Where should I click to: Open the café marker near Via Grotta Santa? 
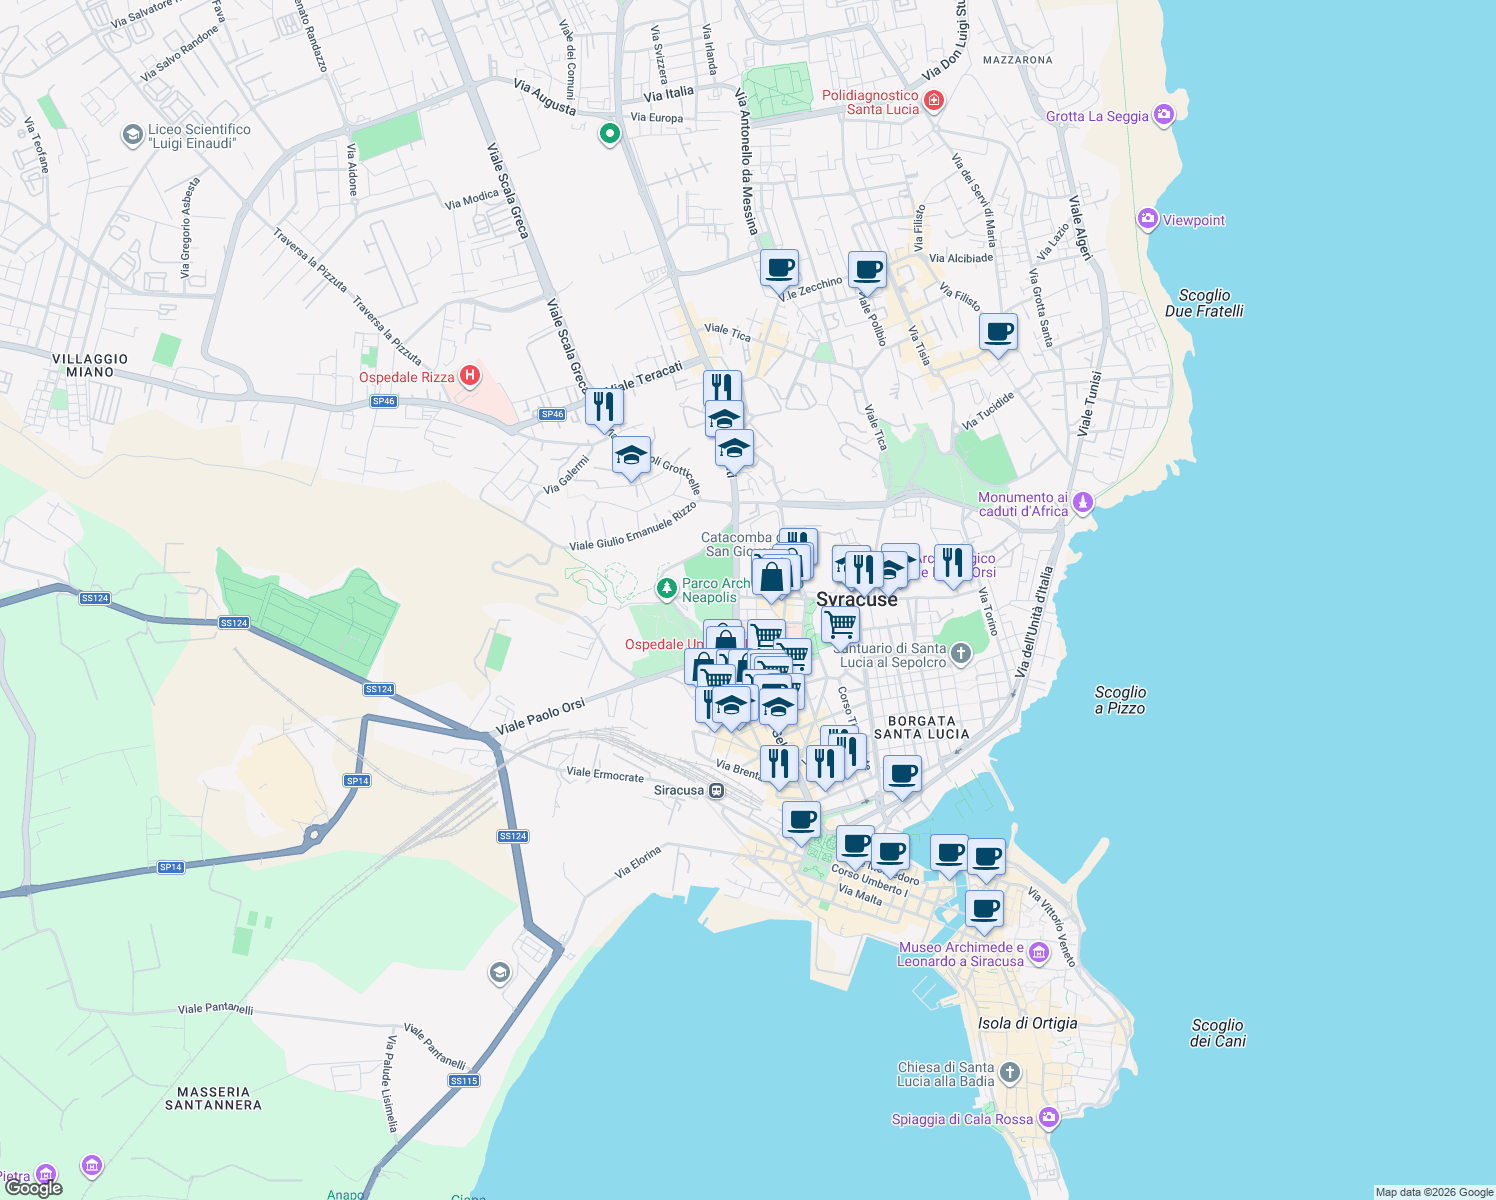pos(997,333)
